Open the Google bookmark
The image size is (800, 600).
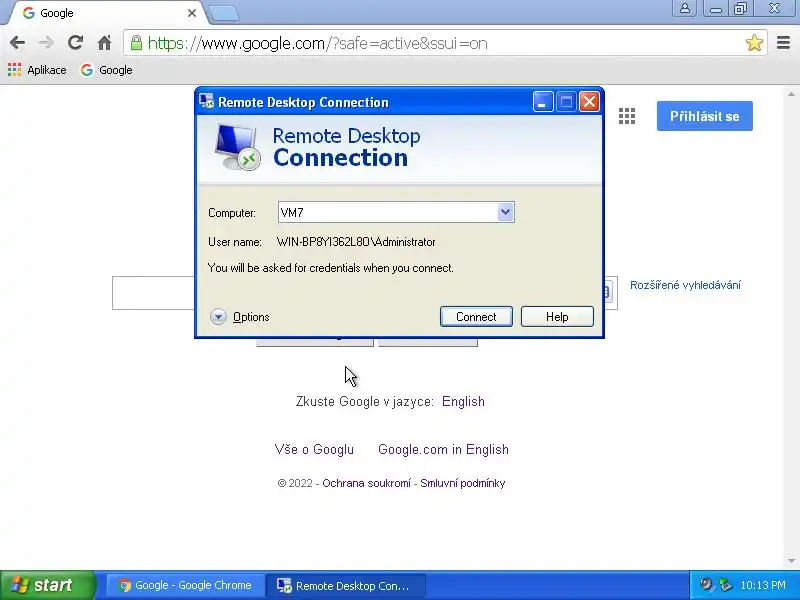coord(107,70)
